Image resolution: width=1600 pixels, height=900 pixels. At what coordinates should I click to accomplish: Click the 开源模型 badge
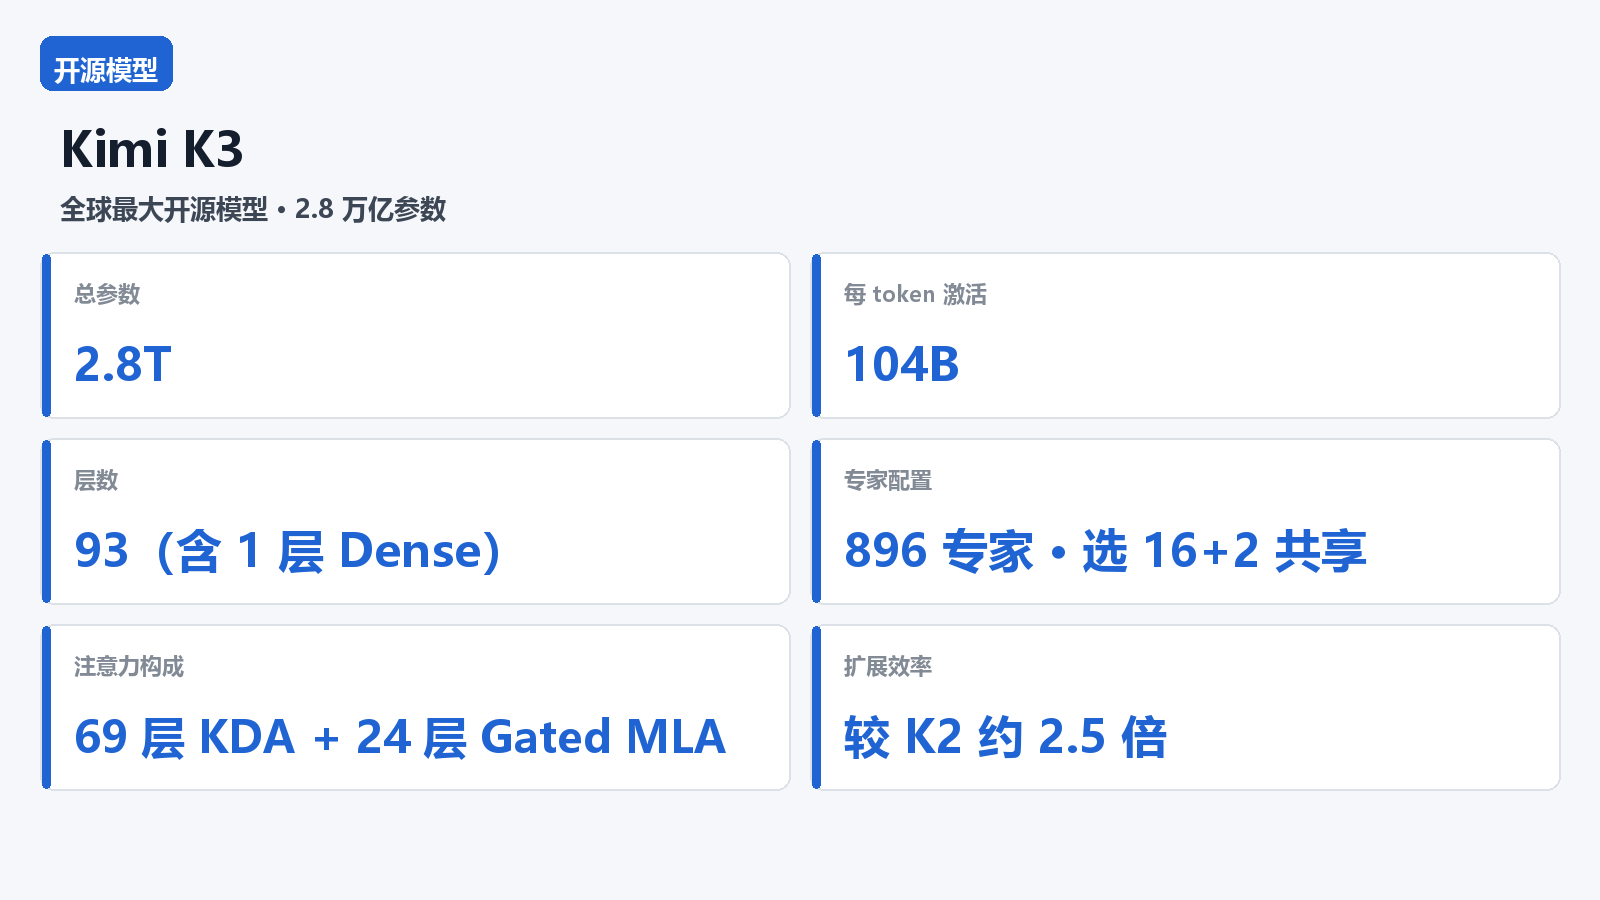(106, 64)
